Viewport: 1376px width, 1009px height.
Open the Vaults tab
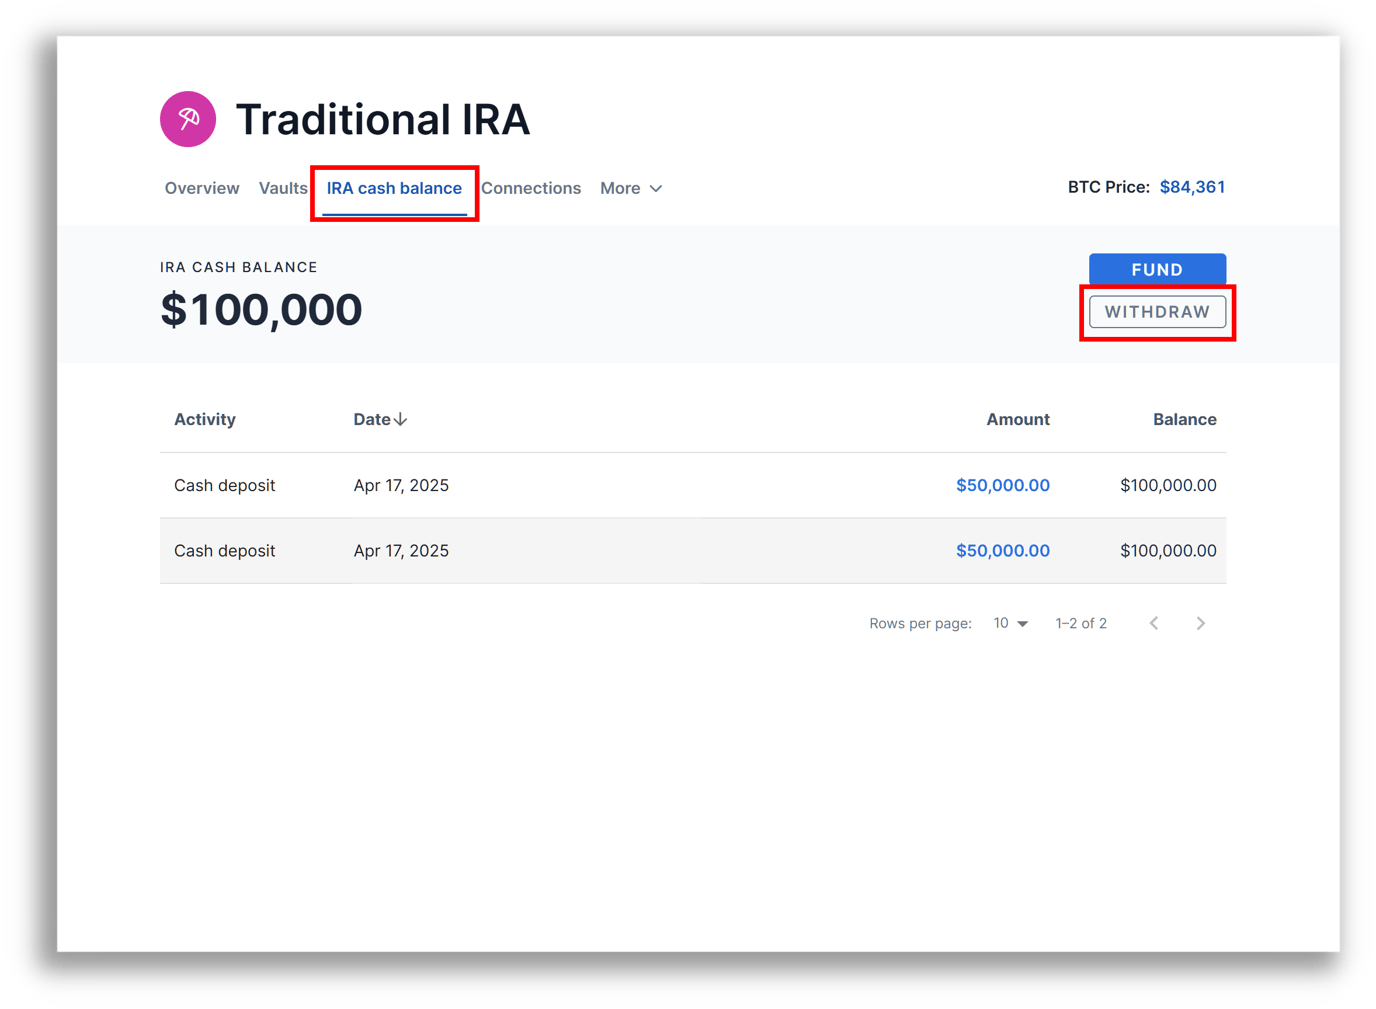(283, 188)
